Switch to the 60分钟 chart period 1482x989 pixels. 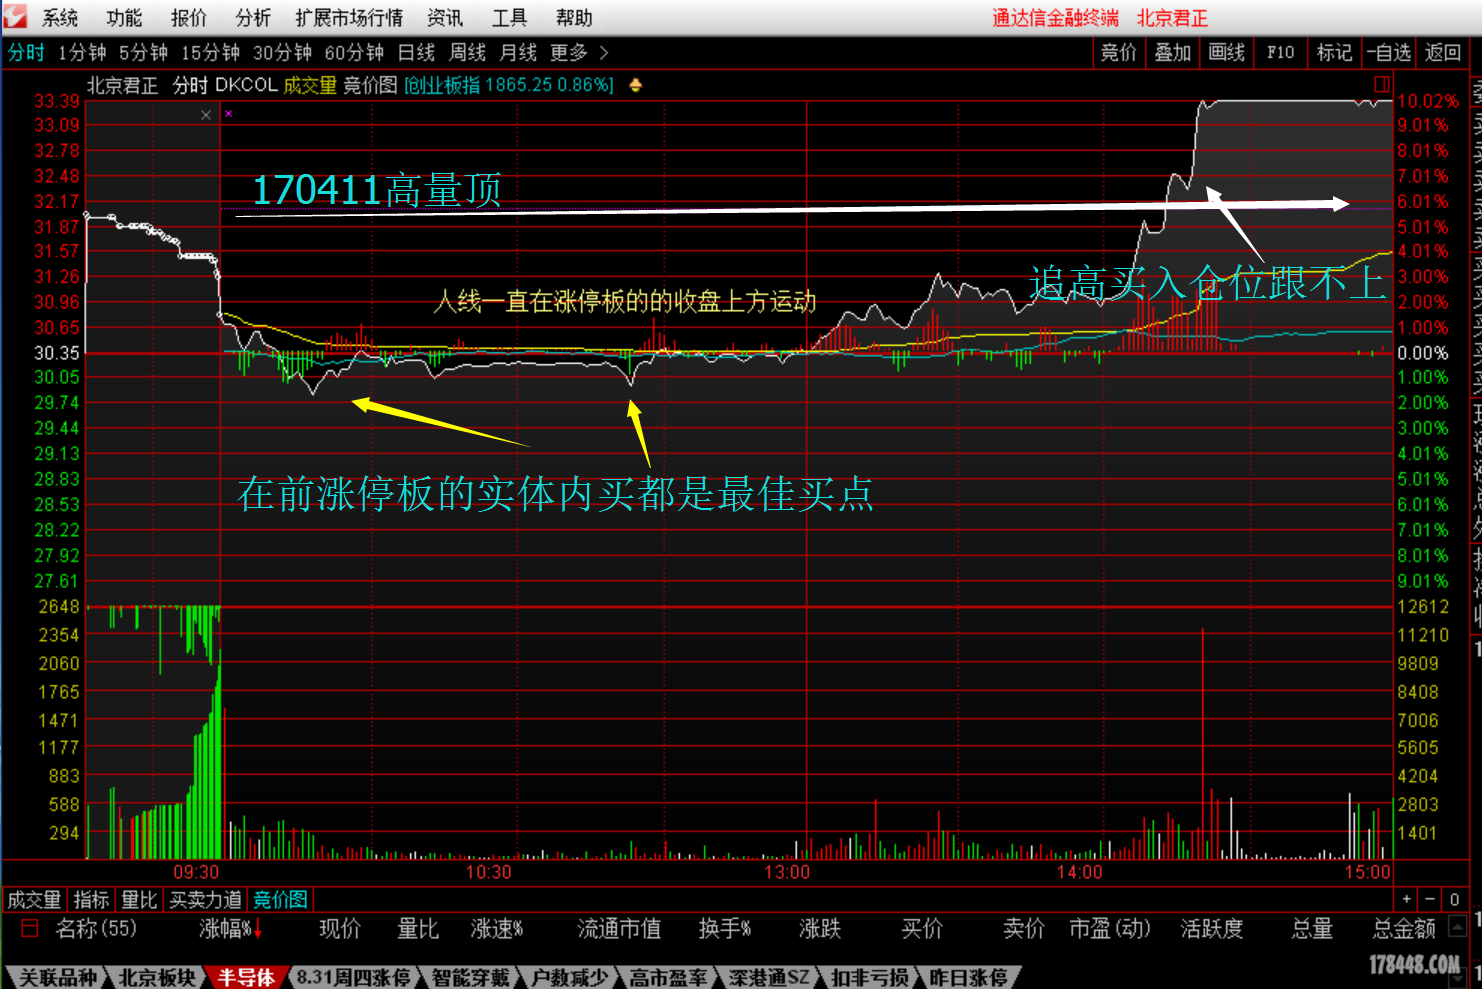354,52
